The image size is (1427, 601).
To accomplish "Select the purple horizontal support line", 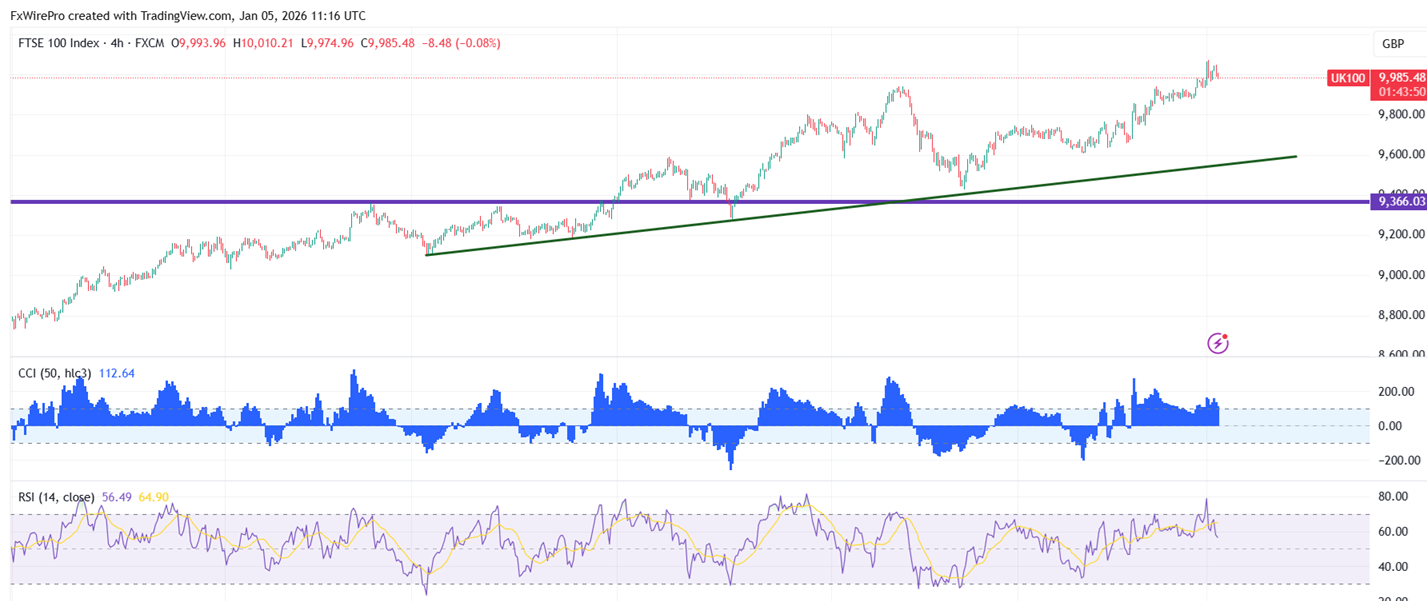I will pyautogui.click(x=690, y=202).
